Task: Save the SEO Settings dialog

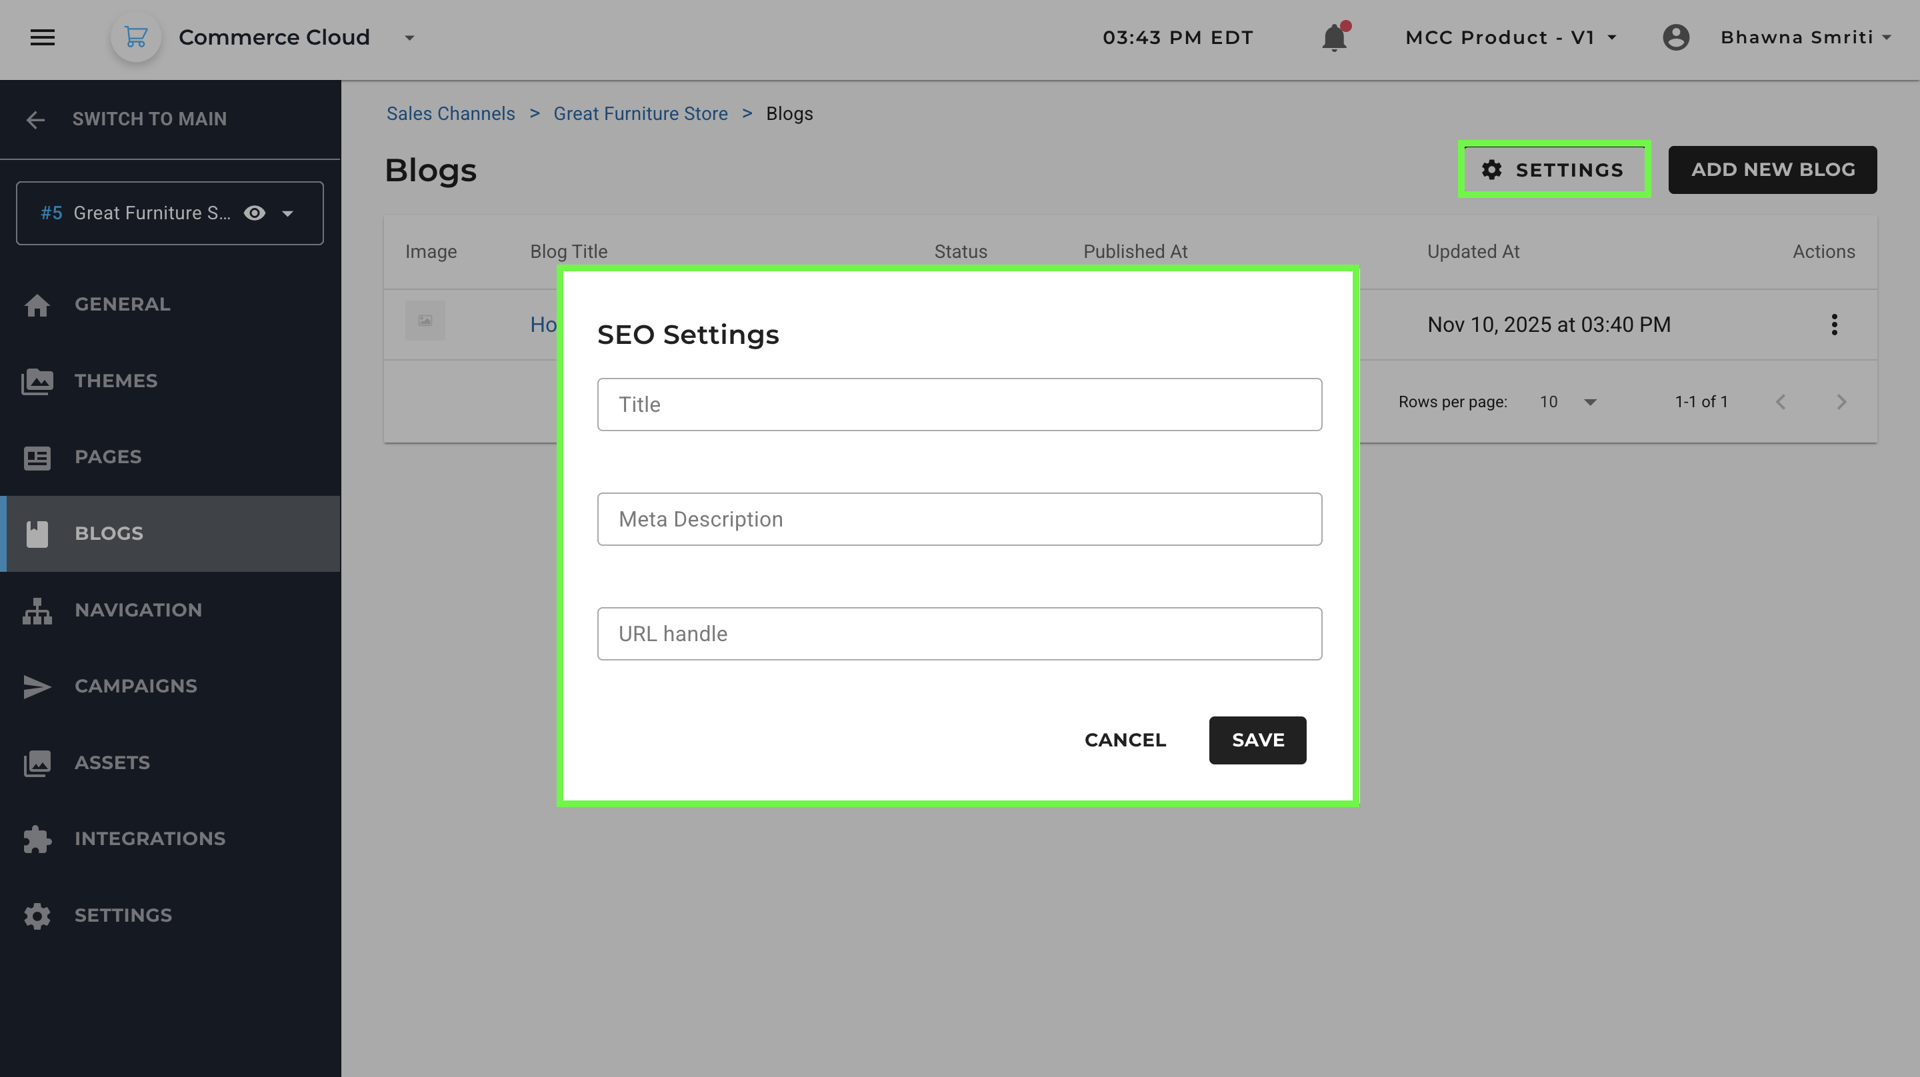Action: (1257, 740)
